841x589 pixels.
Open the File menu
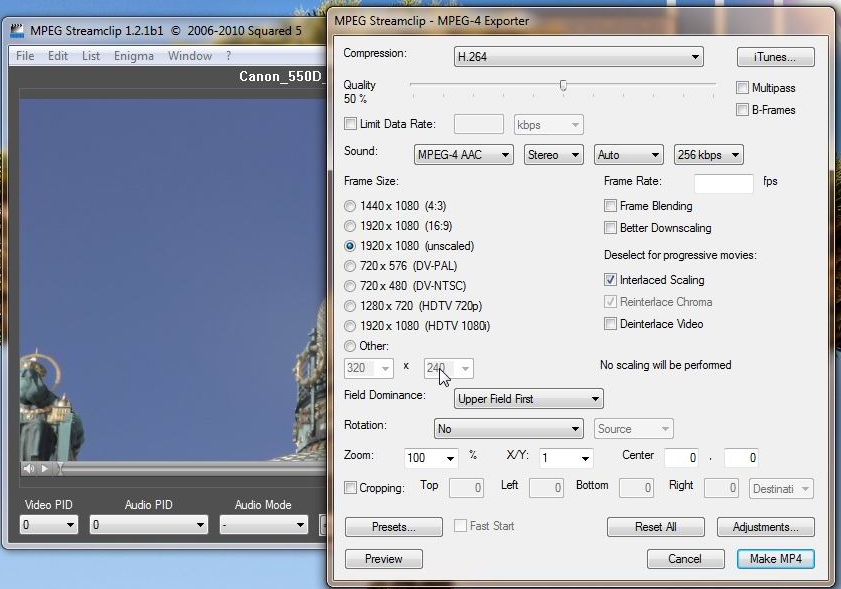pos(25,56)
